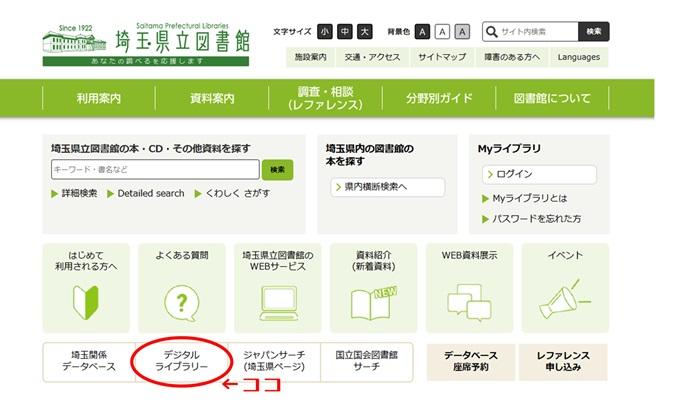Open the beginner's guide leaf icon tile
This screenshot has height=412, width=685.
tap(85, 281)
